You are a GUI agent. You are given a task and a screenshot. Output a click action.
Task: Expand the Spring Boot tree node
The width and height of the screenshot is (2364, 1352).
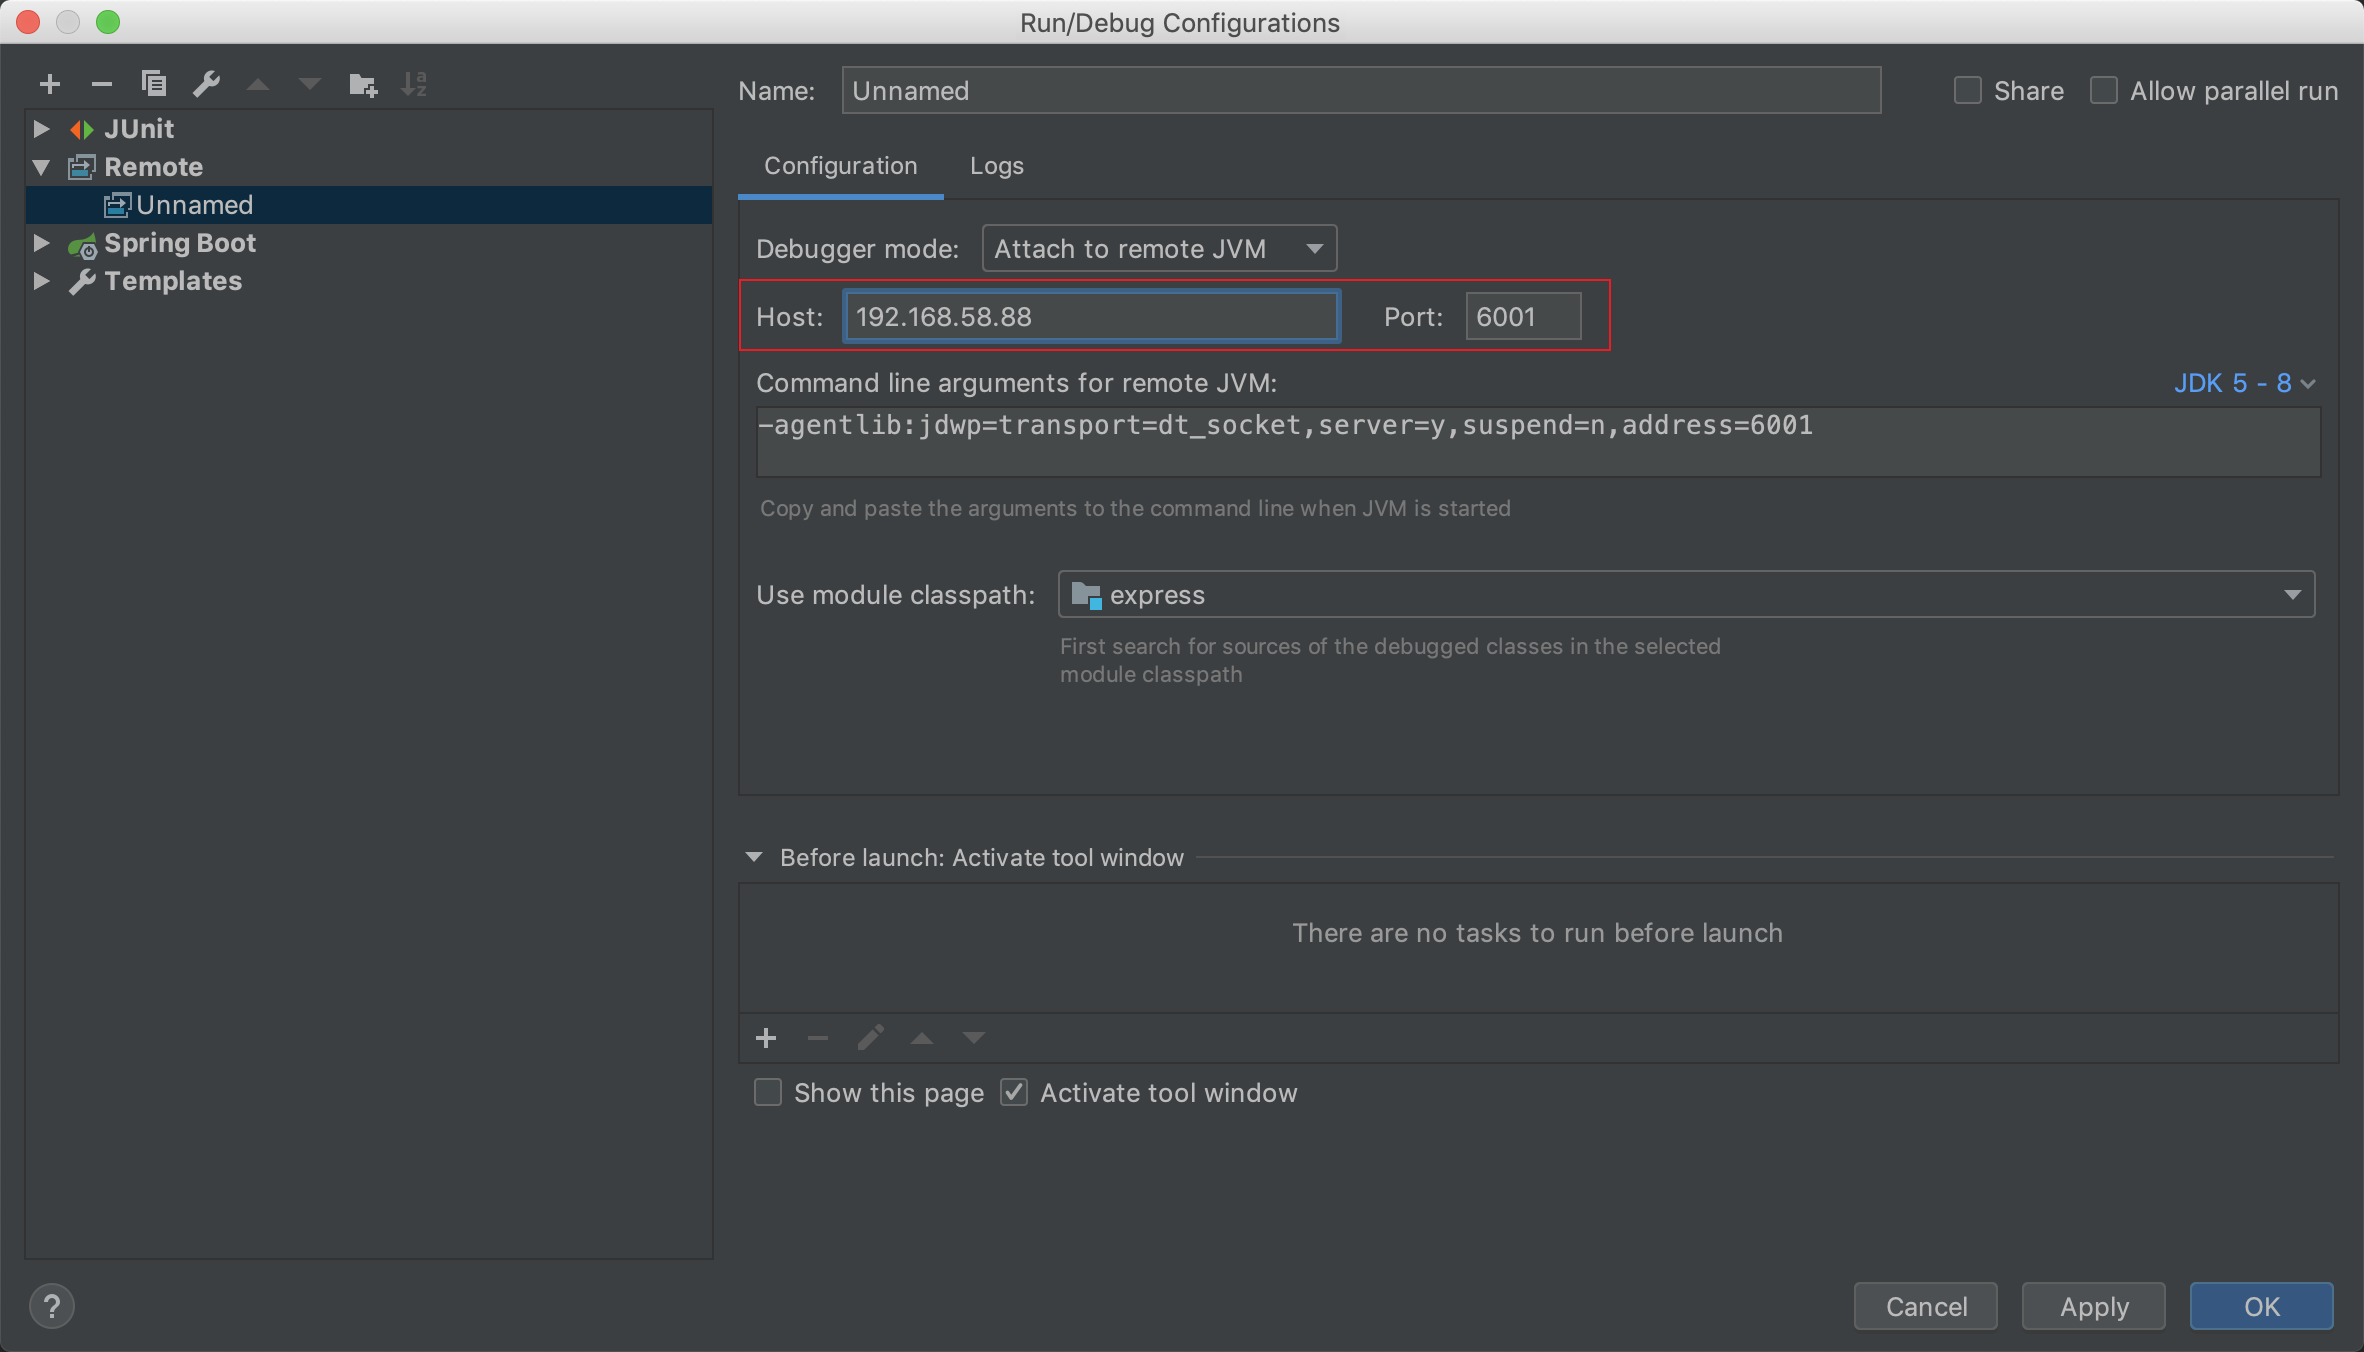[x=41, y=243]
